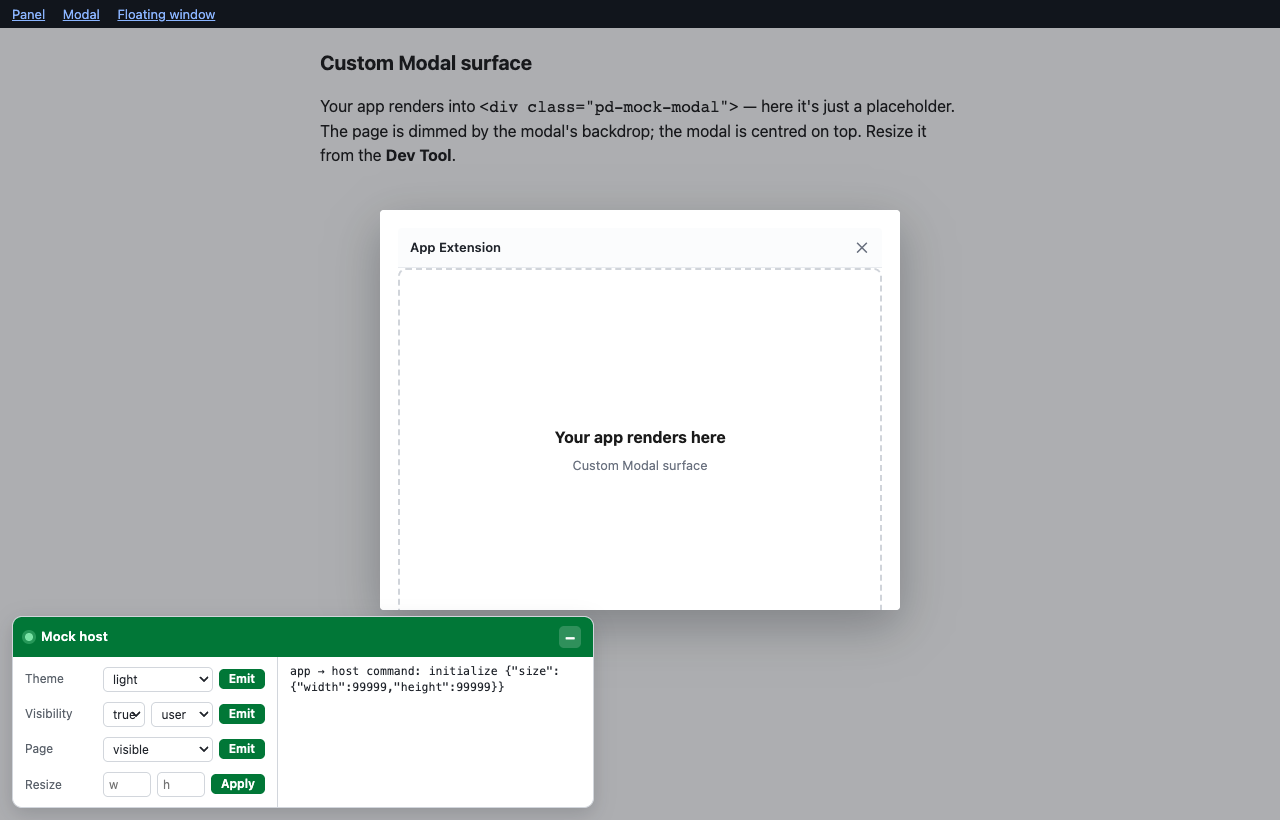Click the bold 'Dev Tool' text
Screen dimensions: 1280x820
click(419, 156)
